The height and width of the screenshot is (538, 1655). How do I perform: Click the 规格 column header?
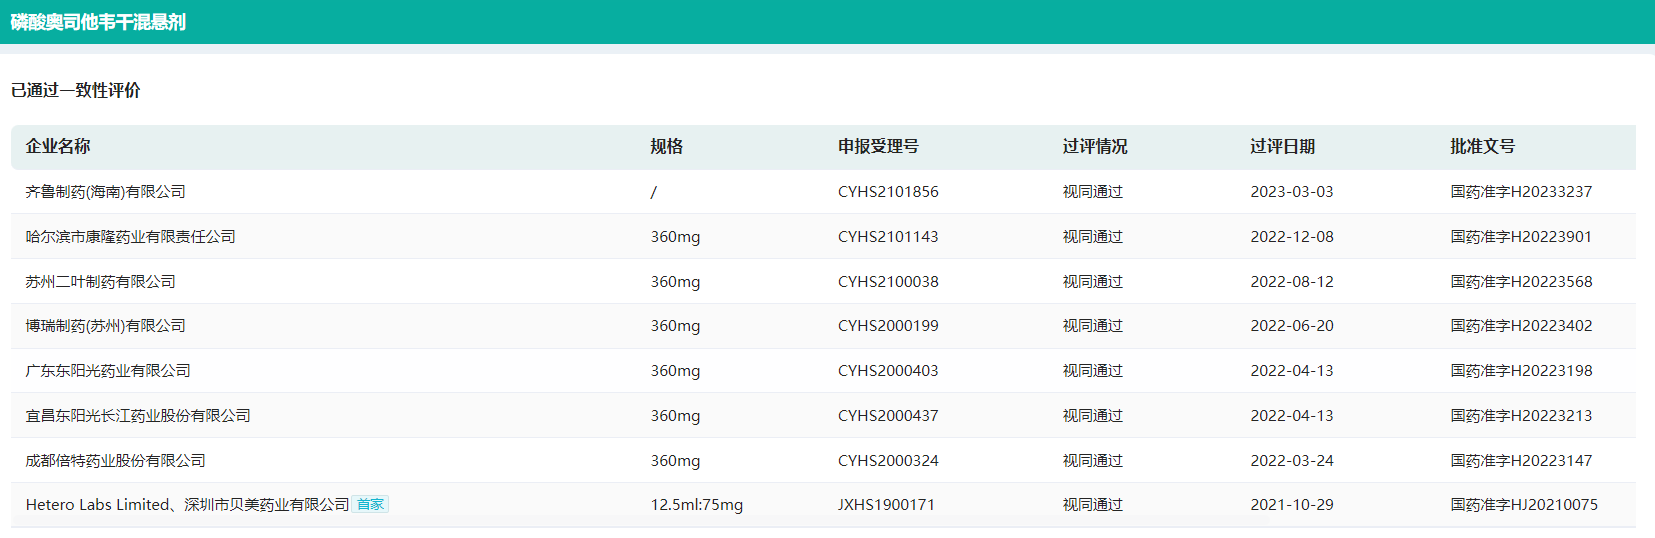pyautogui.click(x=666, y=147)
